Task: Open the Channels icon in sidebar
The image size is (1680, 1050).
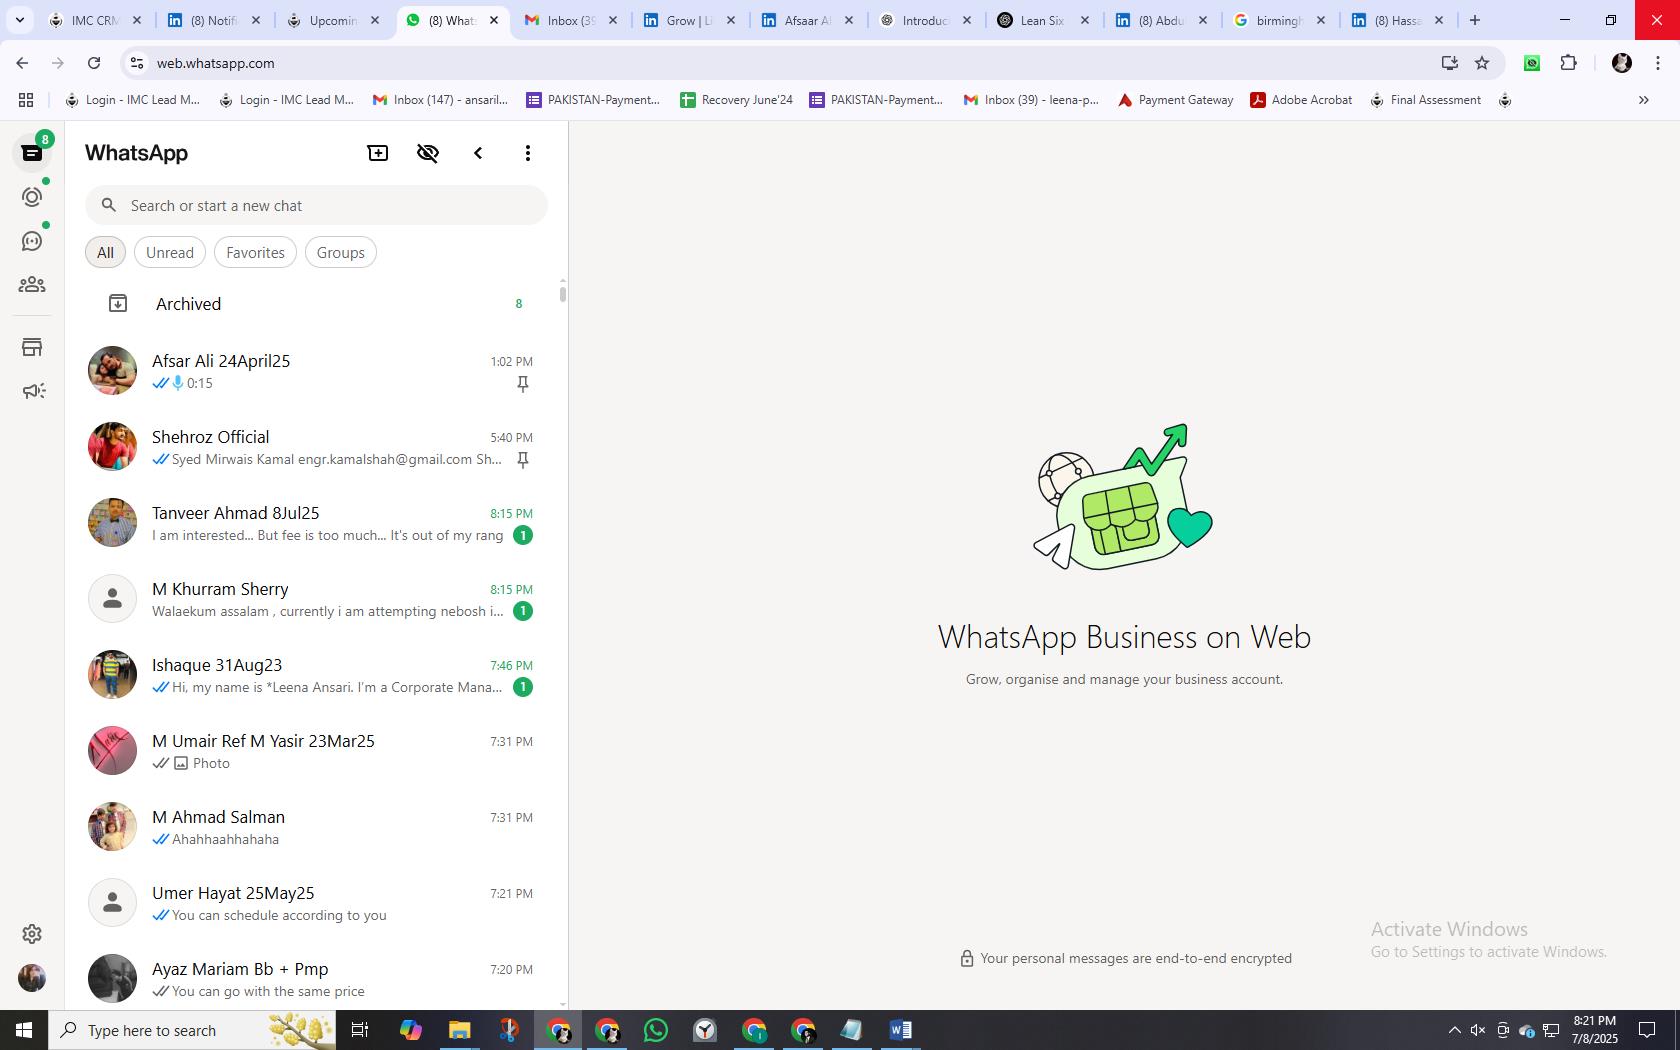Action: point(32,241)
